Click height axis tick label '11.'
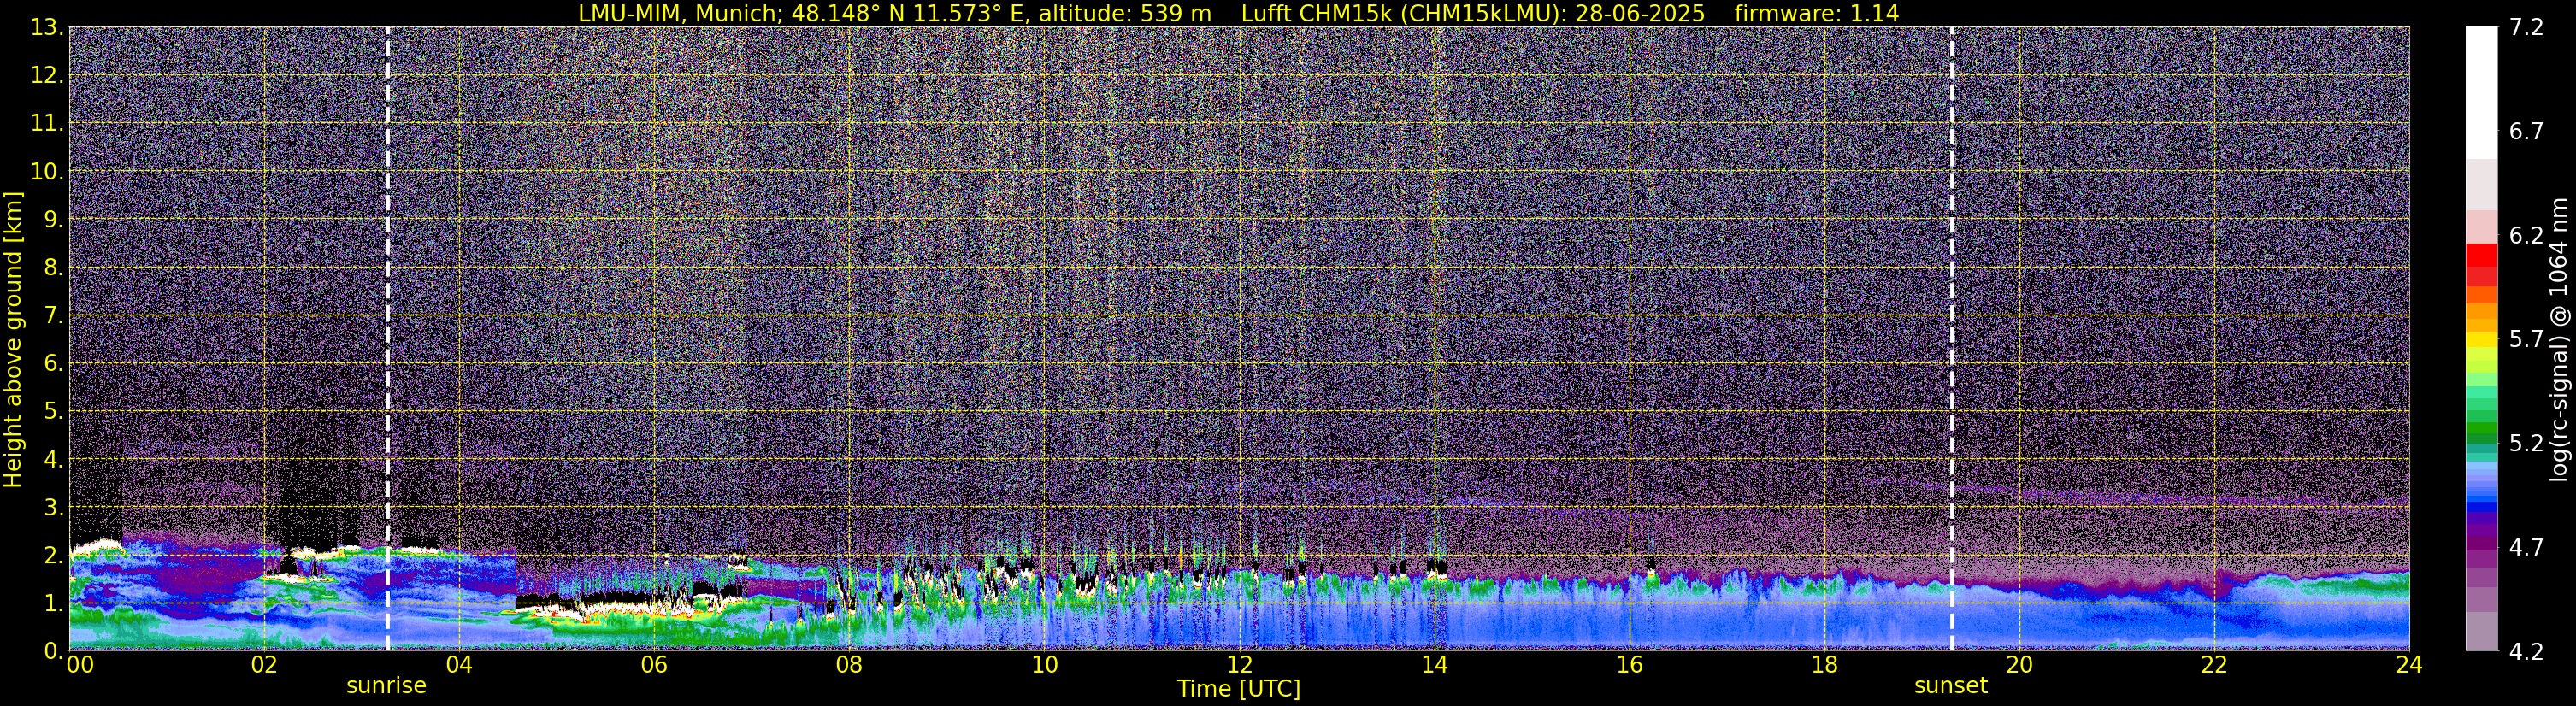2576x706 pixels. coord(48,124)
